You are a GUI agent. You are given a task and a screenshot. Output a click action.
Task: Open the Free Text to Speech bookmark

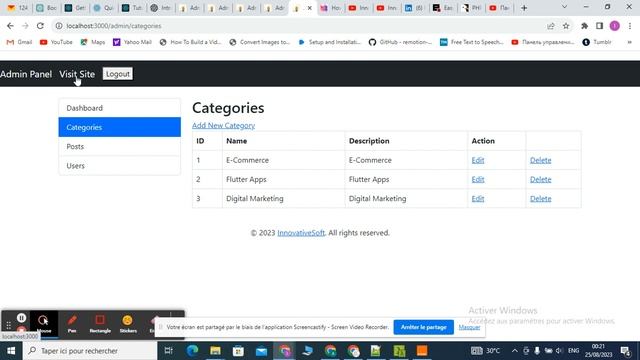point(471,42)
